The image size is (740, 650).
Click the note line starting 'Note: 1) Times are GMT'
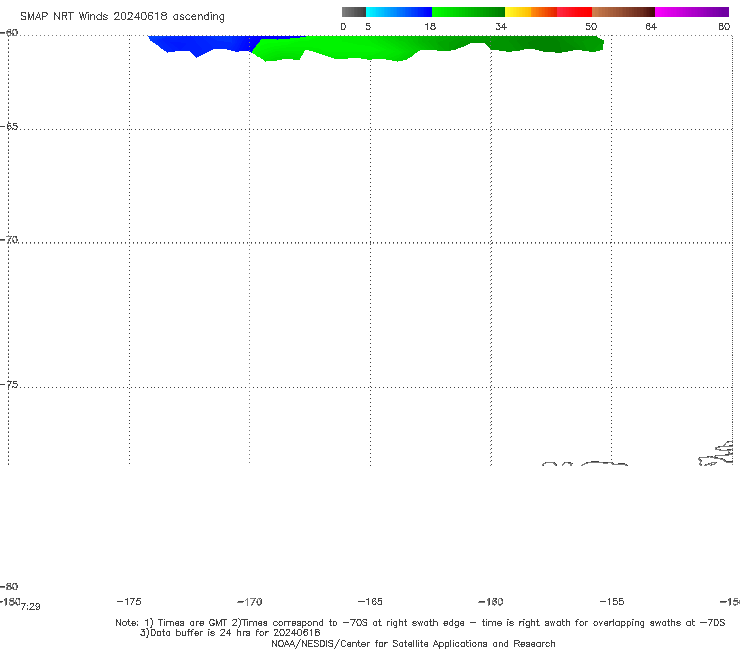(x=420, y=623)
